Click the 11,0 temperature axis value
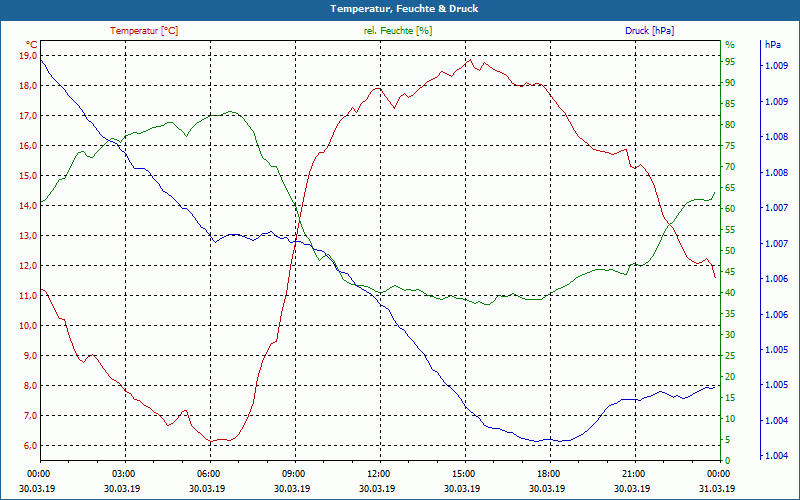Viewport: 800px width, 500px height. [x=28, y=295]
